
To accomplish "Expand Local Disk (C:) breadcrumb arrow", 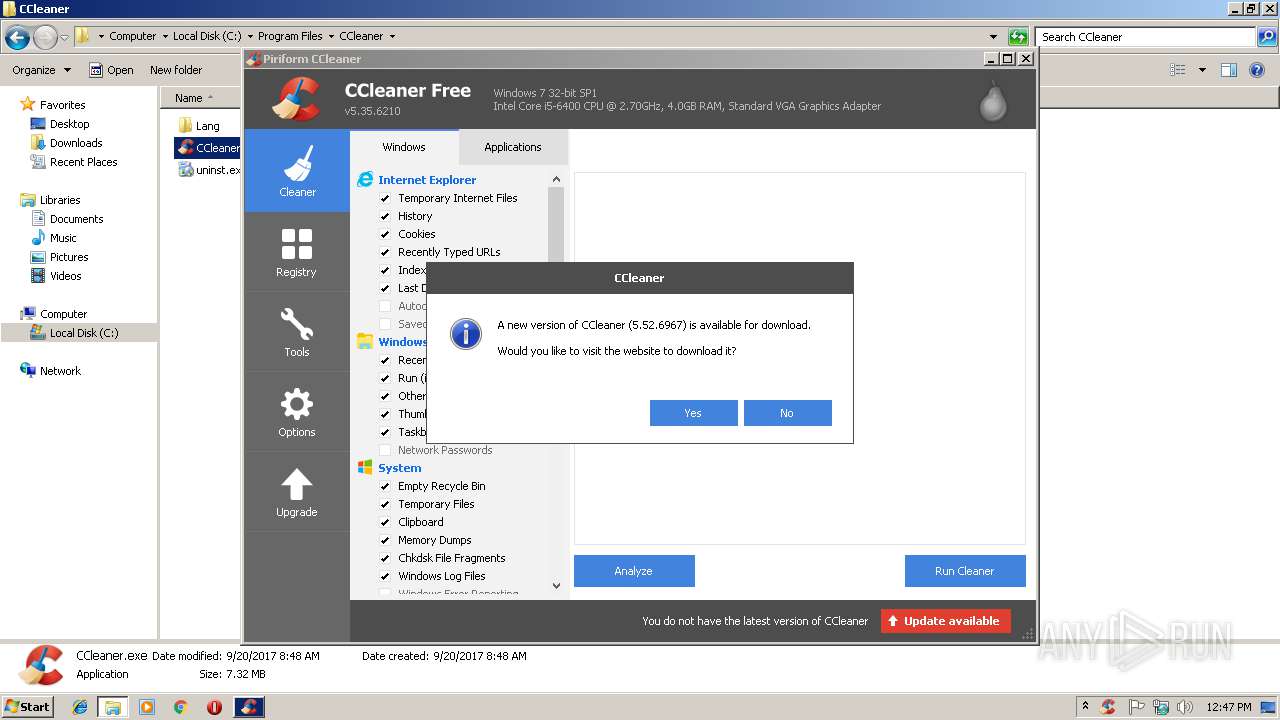I will click(x=249, y=37).
